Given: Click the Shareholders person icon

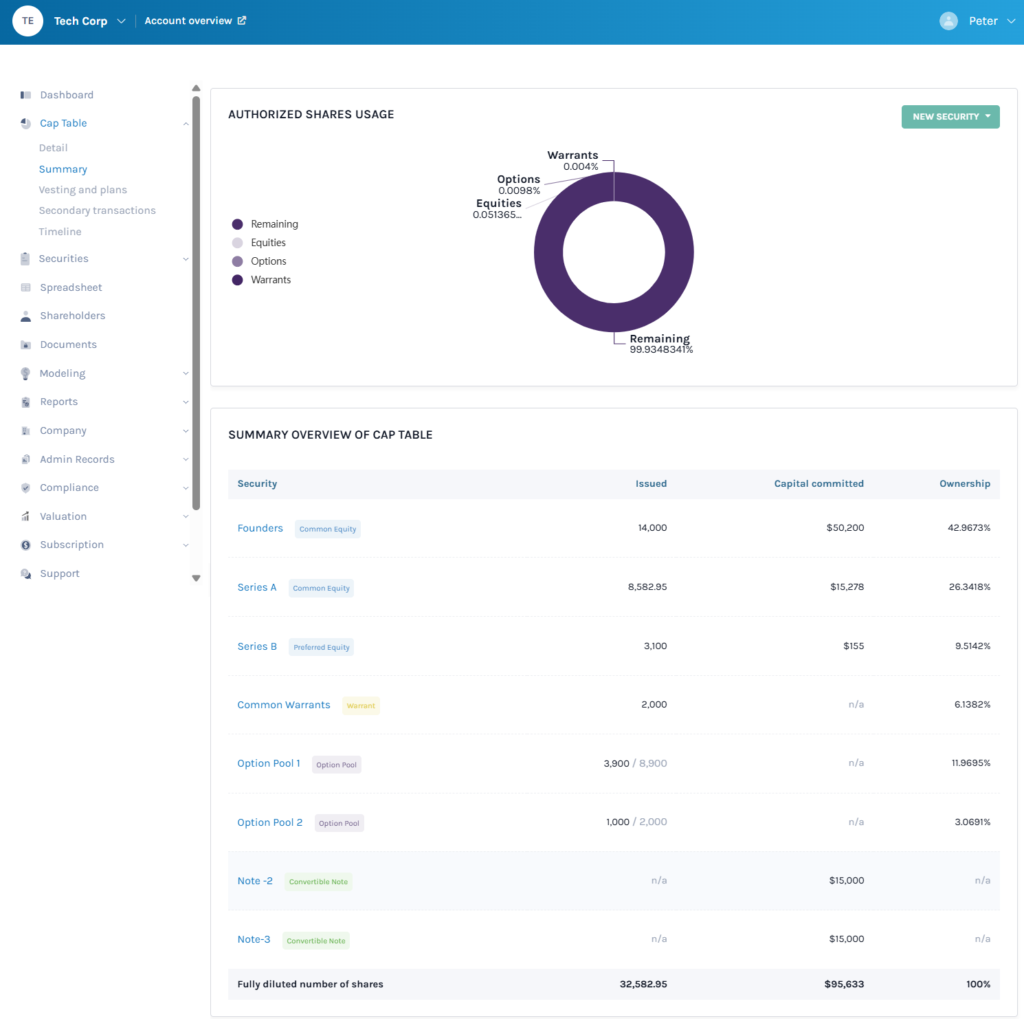Looking at the screenshot, I should 25,316.
